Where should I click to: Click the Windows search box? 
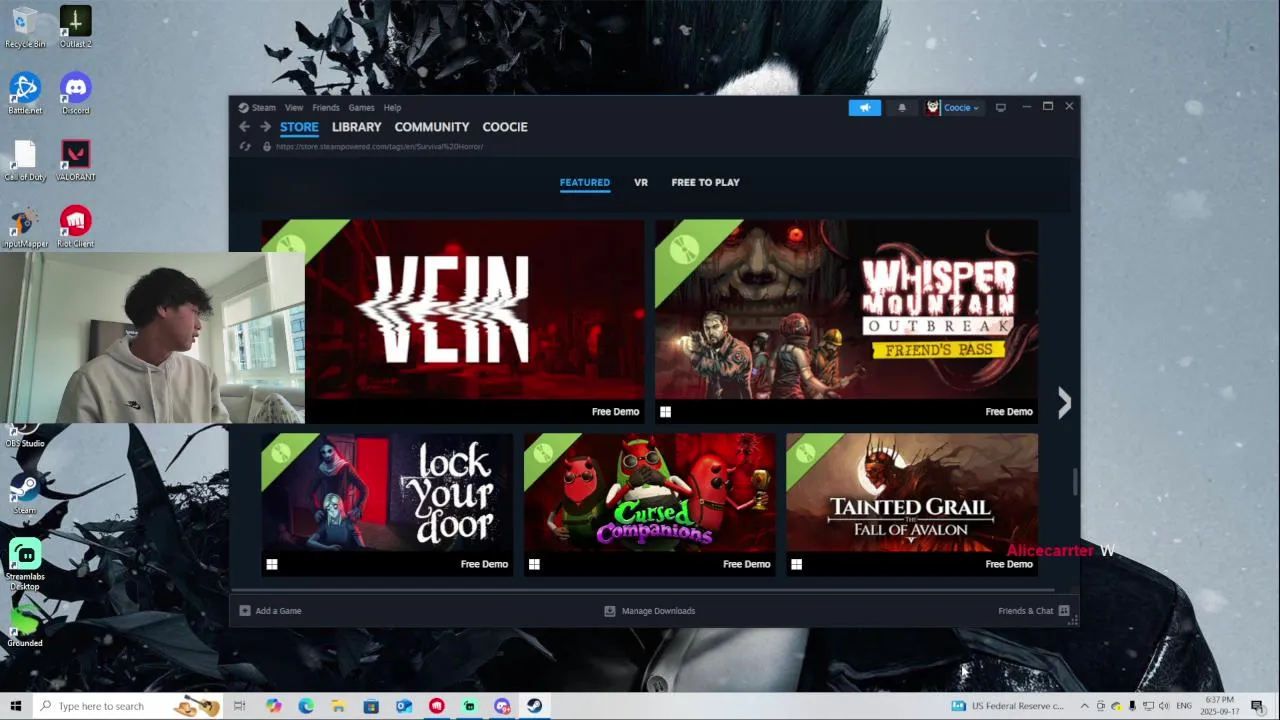pos(128,706)
